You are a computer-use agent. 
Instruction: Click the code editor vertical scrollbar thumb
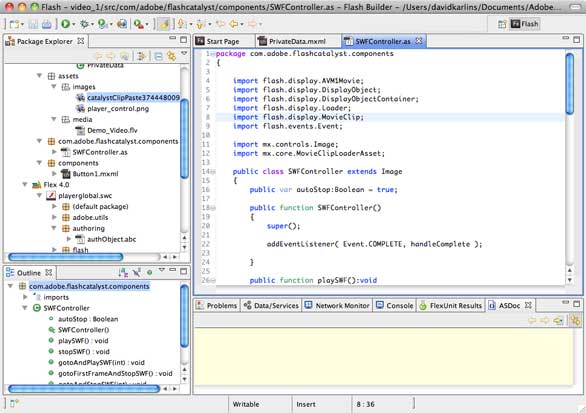[x=570, y=84]
